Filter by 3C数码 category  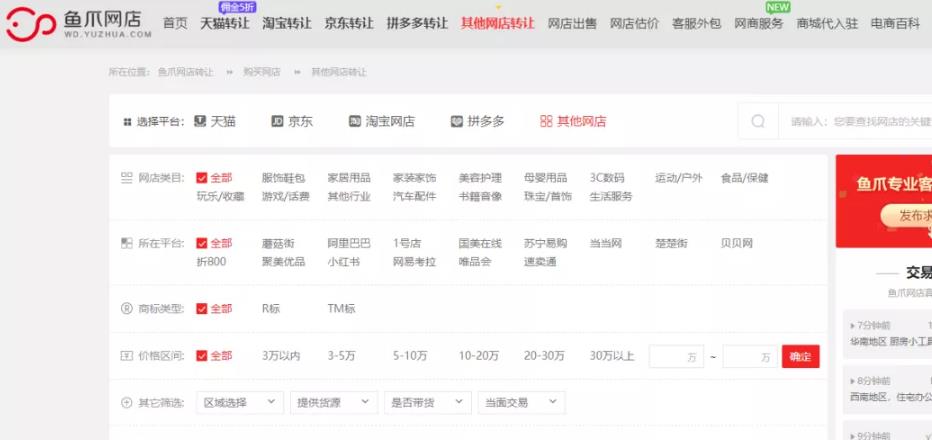click(x=607, y=178)
